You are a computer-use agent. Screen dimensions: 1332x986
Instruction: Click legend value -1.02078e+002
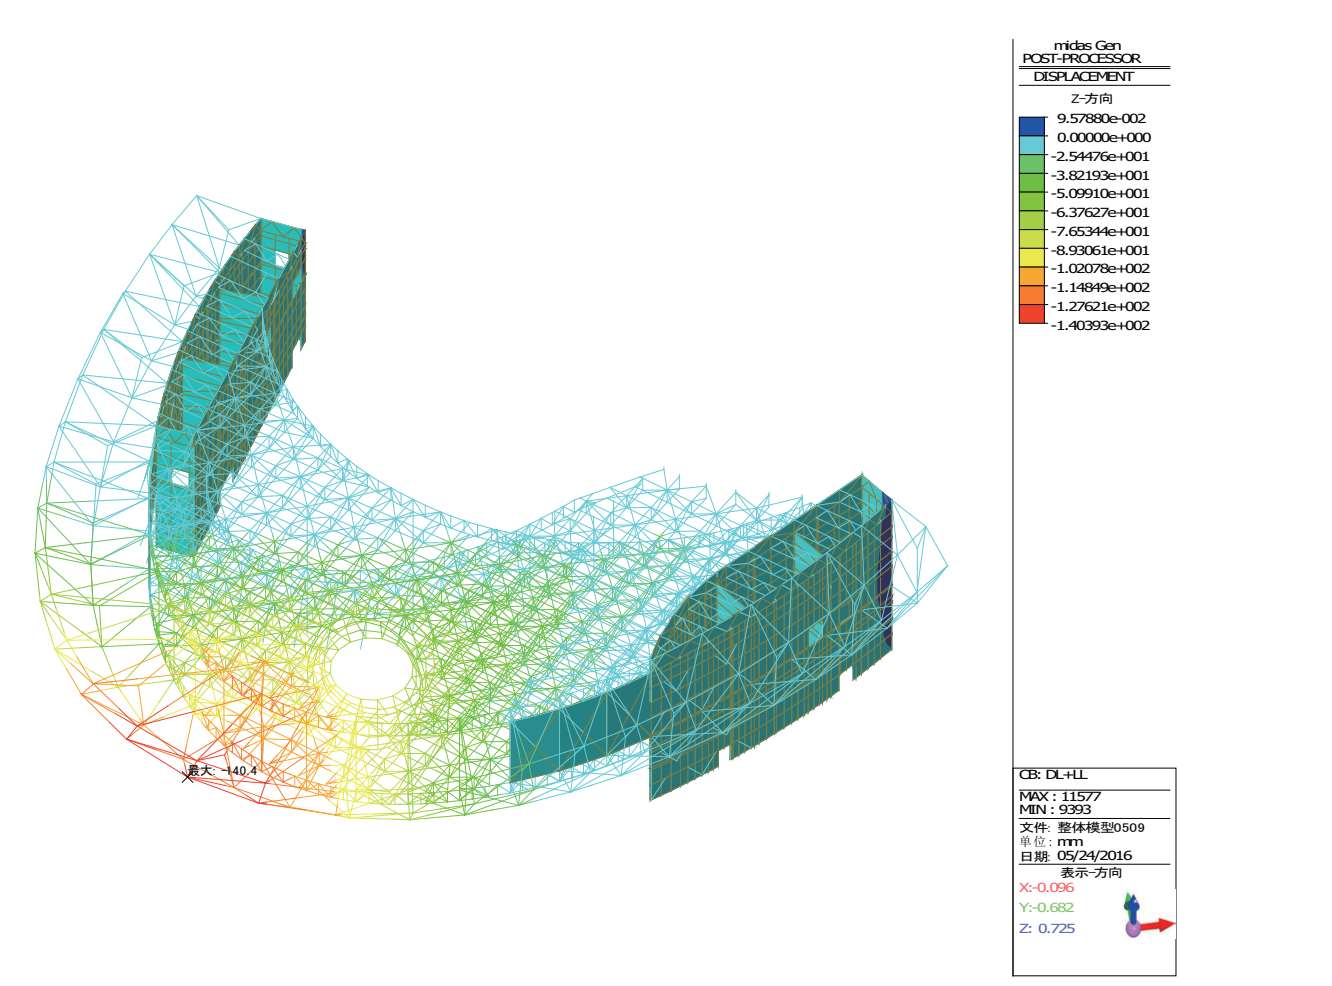(1100, 268)
